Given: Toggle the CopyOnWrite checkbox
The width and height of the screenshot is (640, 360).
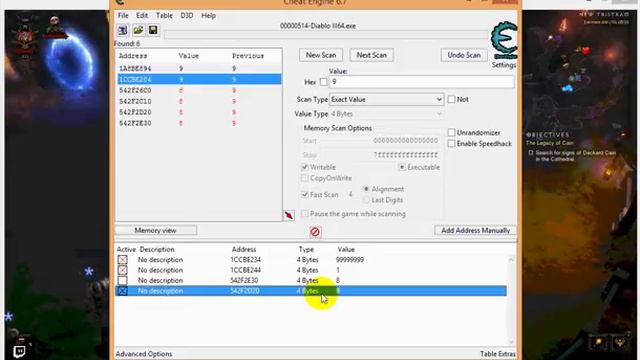Looking at the screenshot, I should [x=304, y=178].
